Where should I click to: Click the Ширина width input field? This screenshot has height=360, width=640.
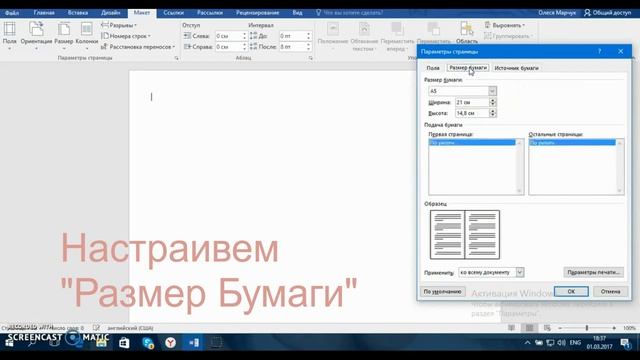(x=472, y=102)
